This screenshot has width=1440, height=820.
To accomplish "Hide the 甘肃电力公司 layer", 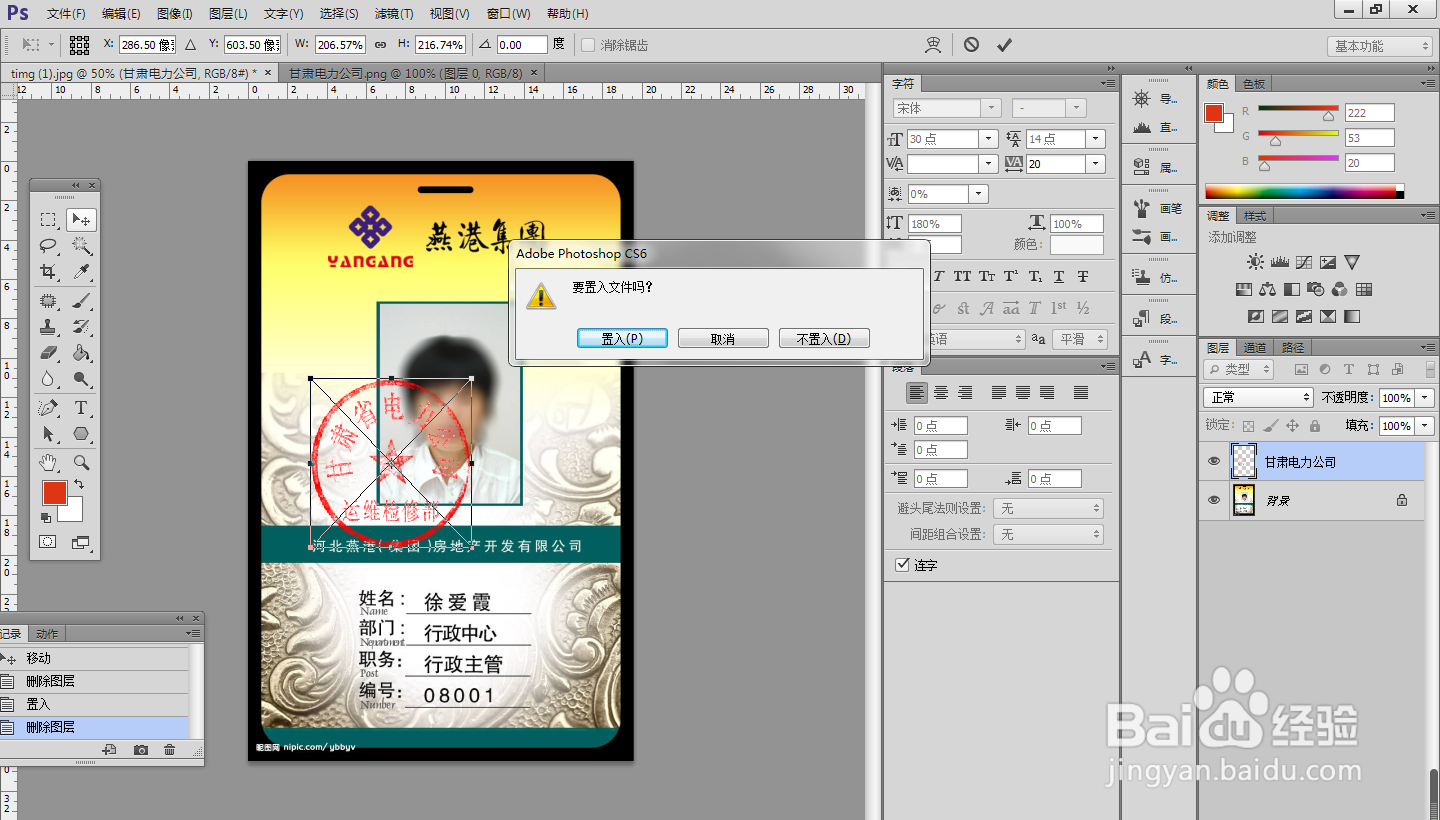I will 1214,462.
